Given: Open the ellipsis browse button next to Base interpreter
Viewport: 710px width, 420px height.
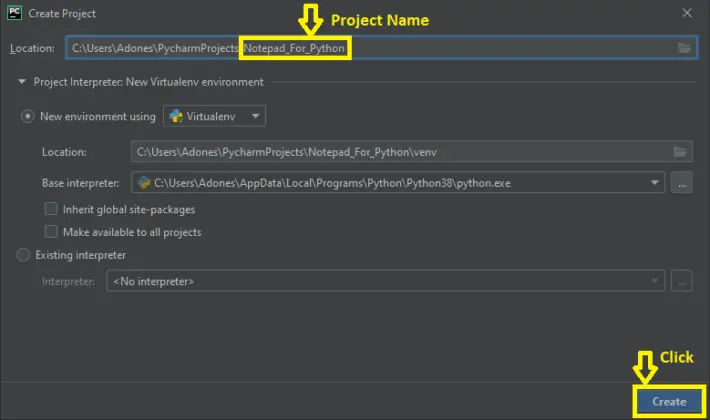Looking at the screenshot, I should click(x=682, y=183).
